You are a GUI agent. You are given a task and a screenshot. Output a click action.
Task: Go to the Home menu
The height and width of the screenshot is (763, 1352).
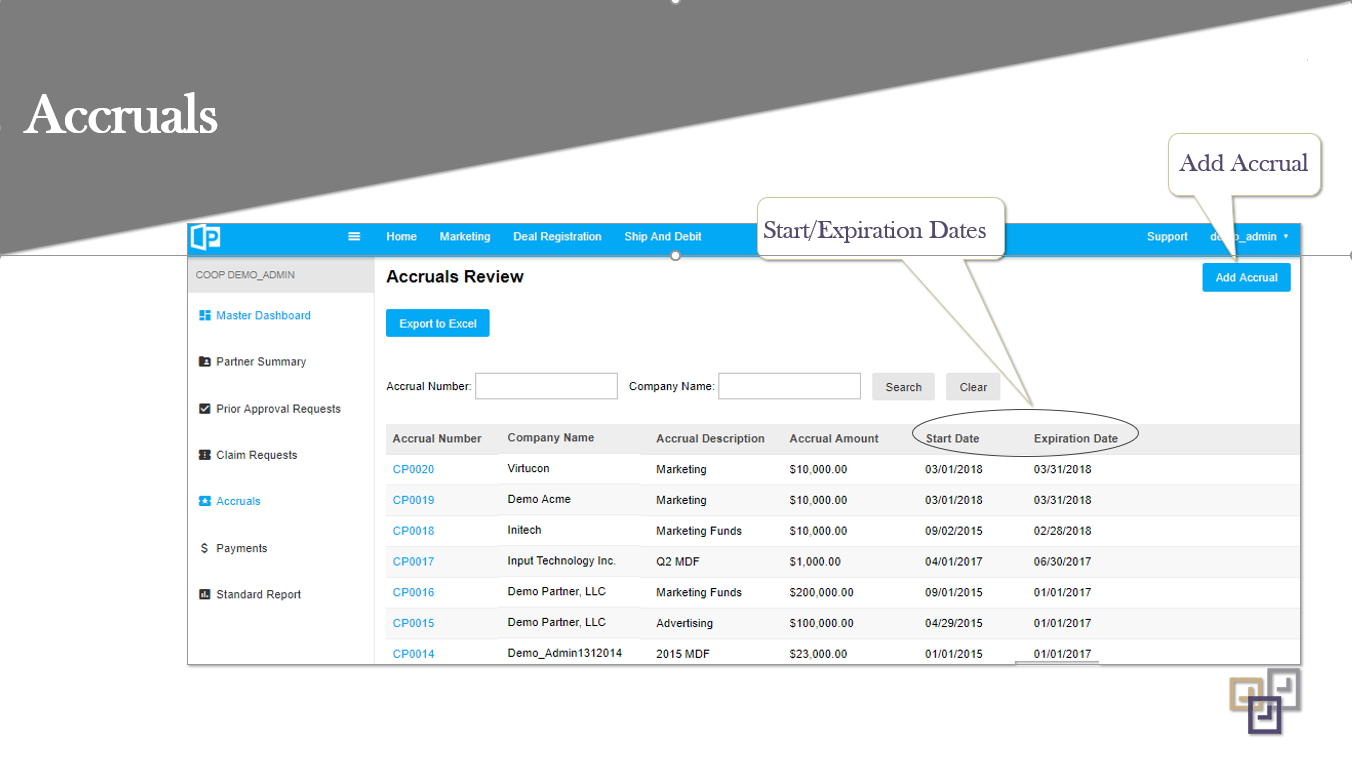point(401,237)
